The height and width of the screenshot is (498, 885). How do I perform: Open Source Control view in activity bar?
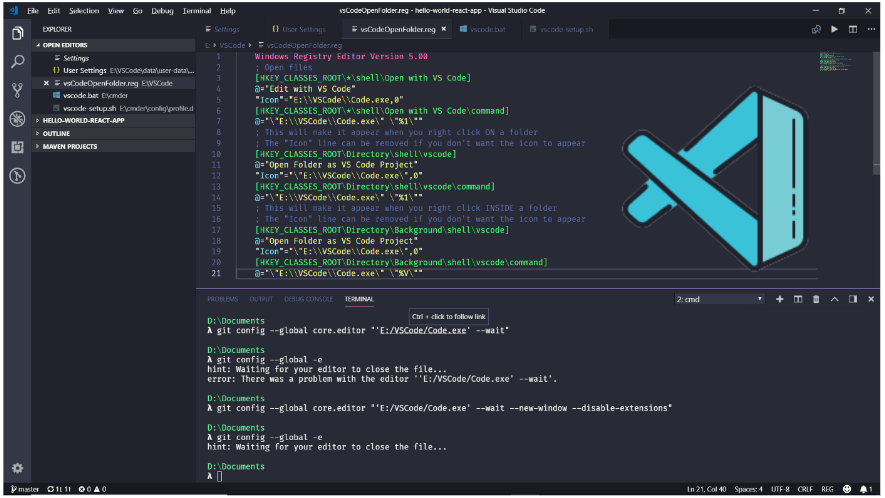17,90
